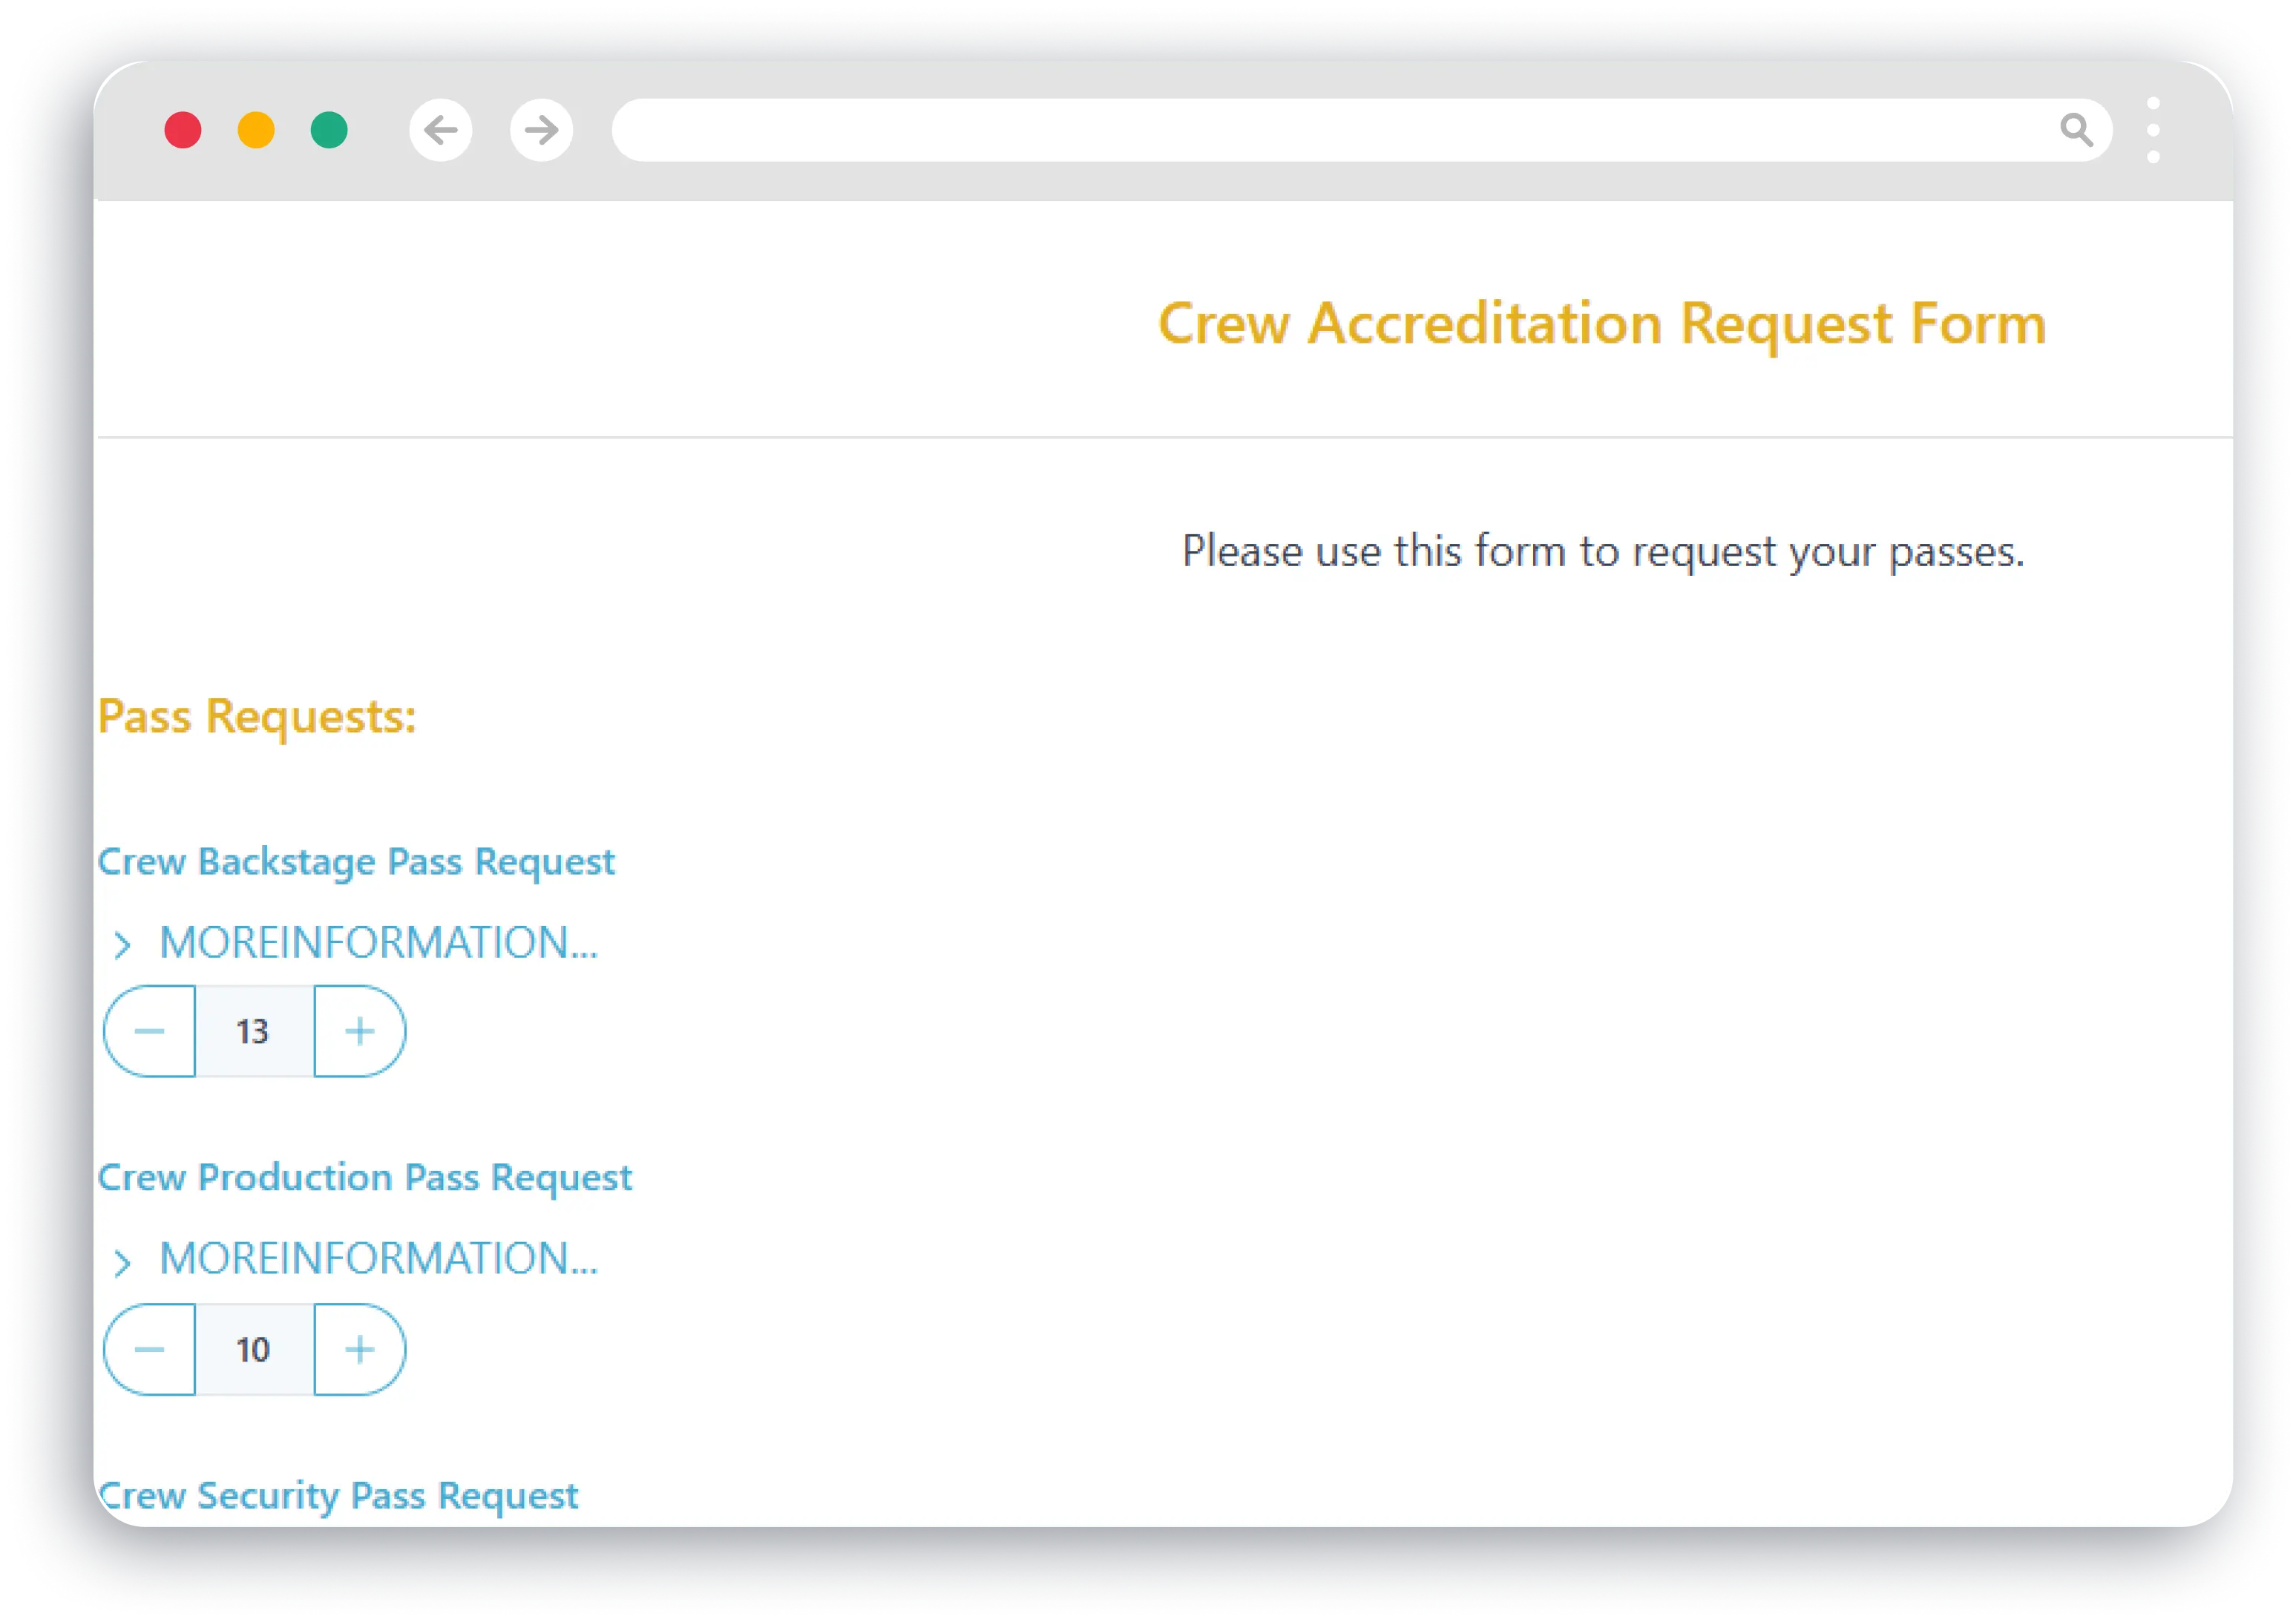The width and height of the screenshot is (2296, 1622).
Task: Click the yellow window control circle
Action: [x=256, y=130]
